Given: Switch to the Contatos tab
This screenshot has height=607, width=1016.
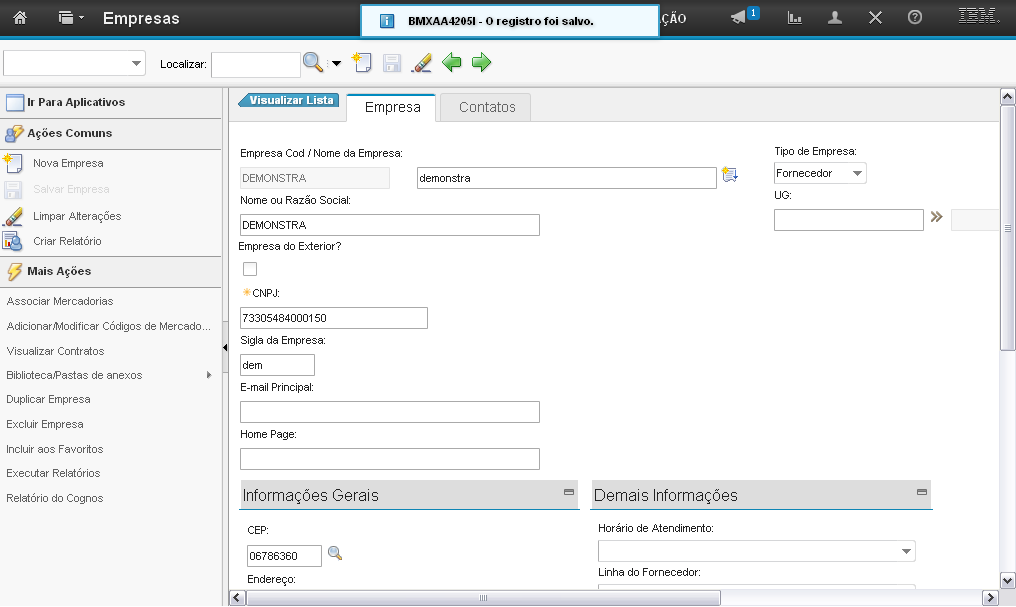Looking at the screenshot, I should tap(487, 107).
